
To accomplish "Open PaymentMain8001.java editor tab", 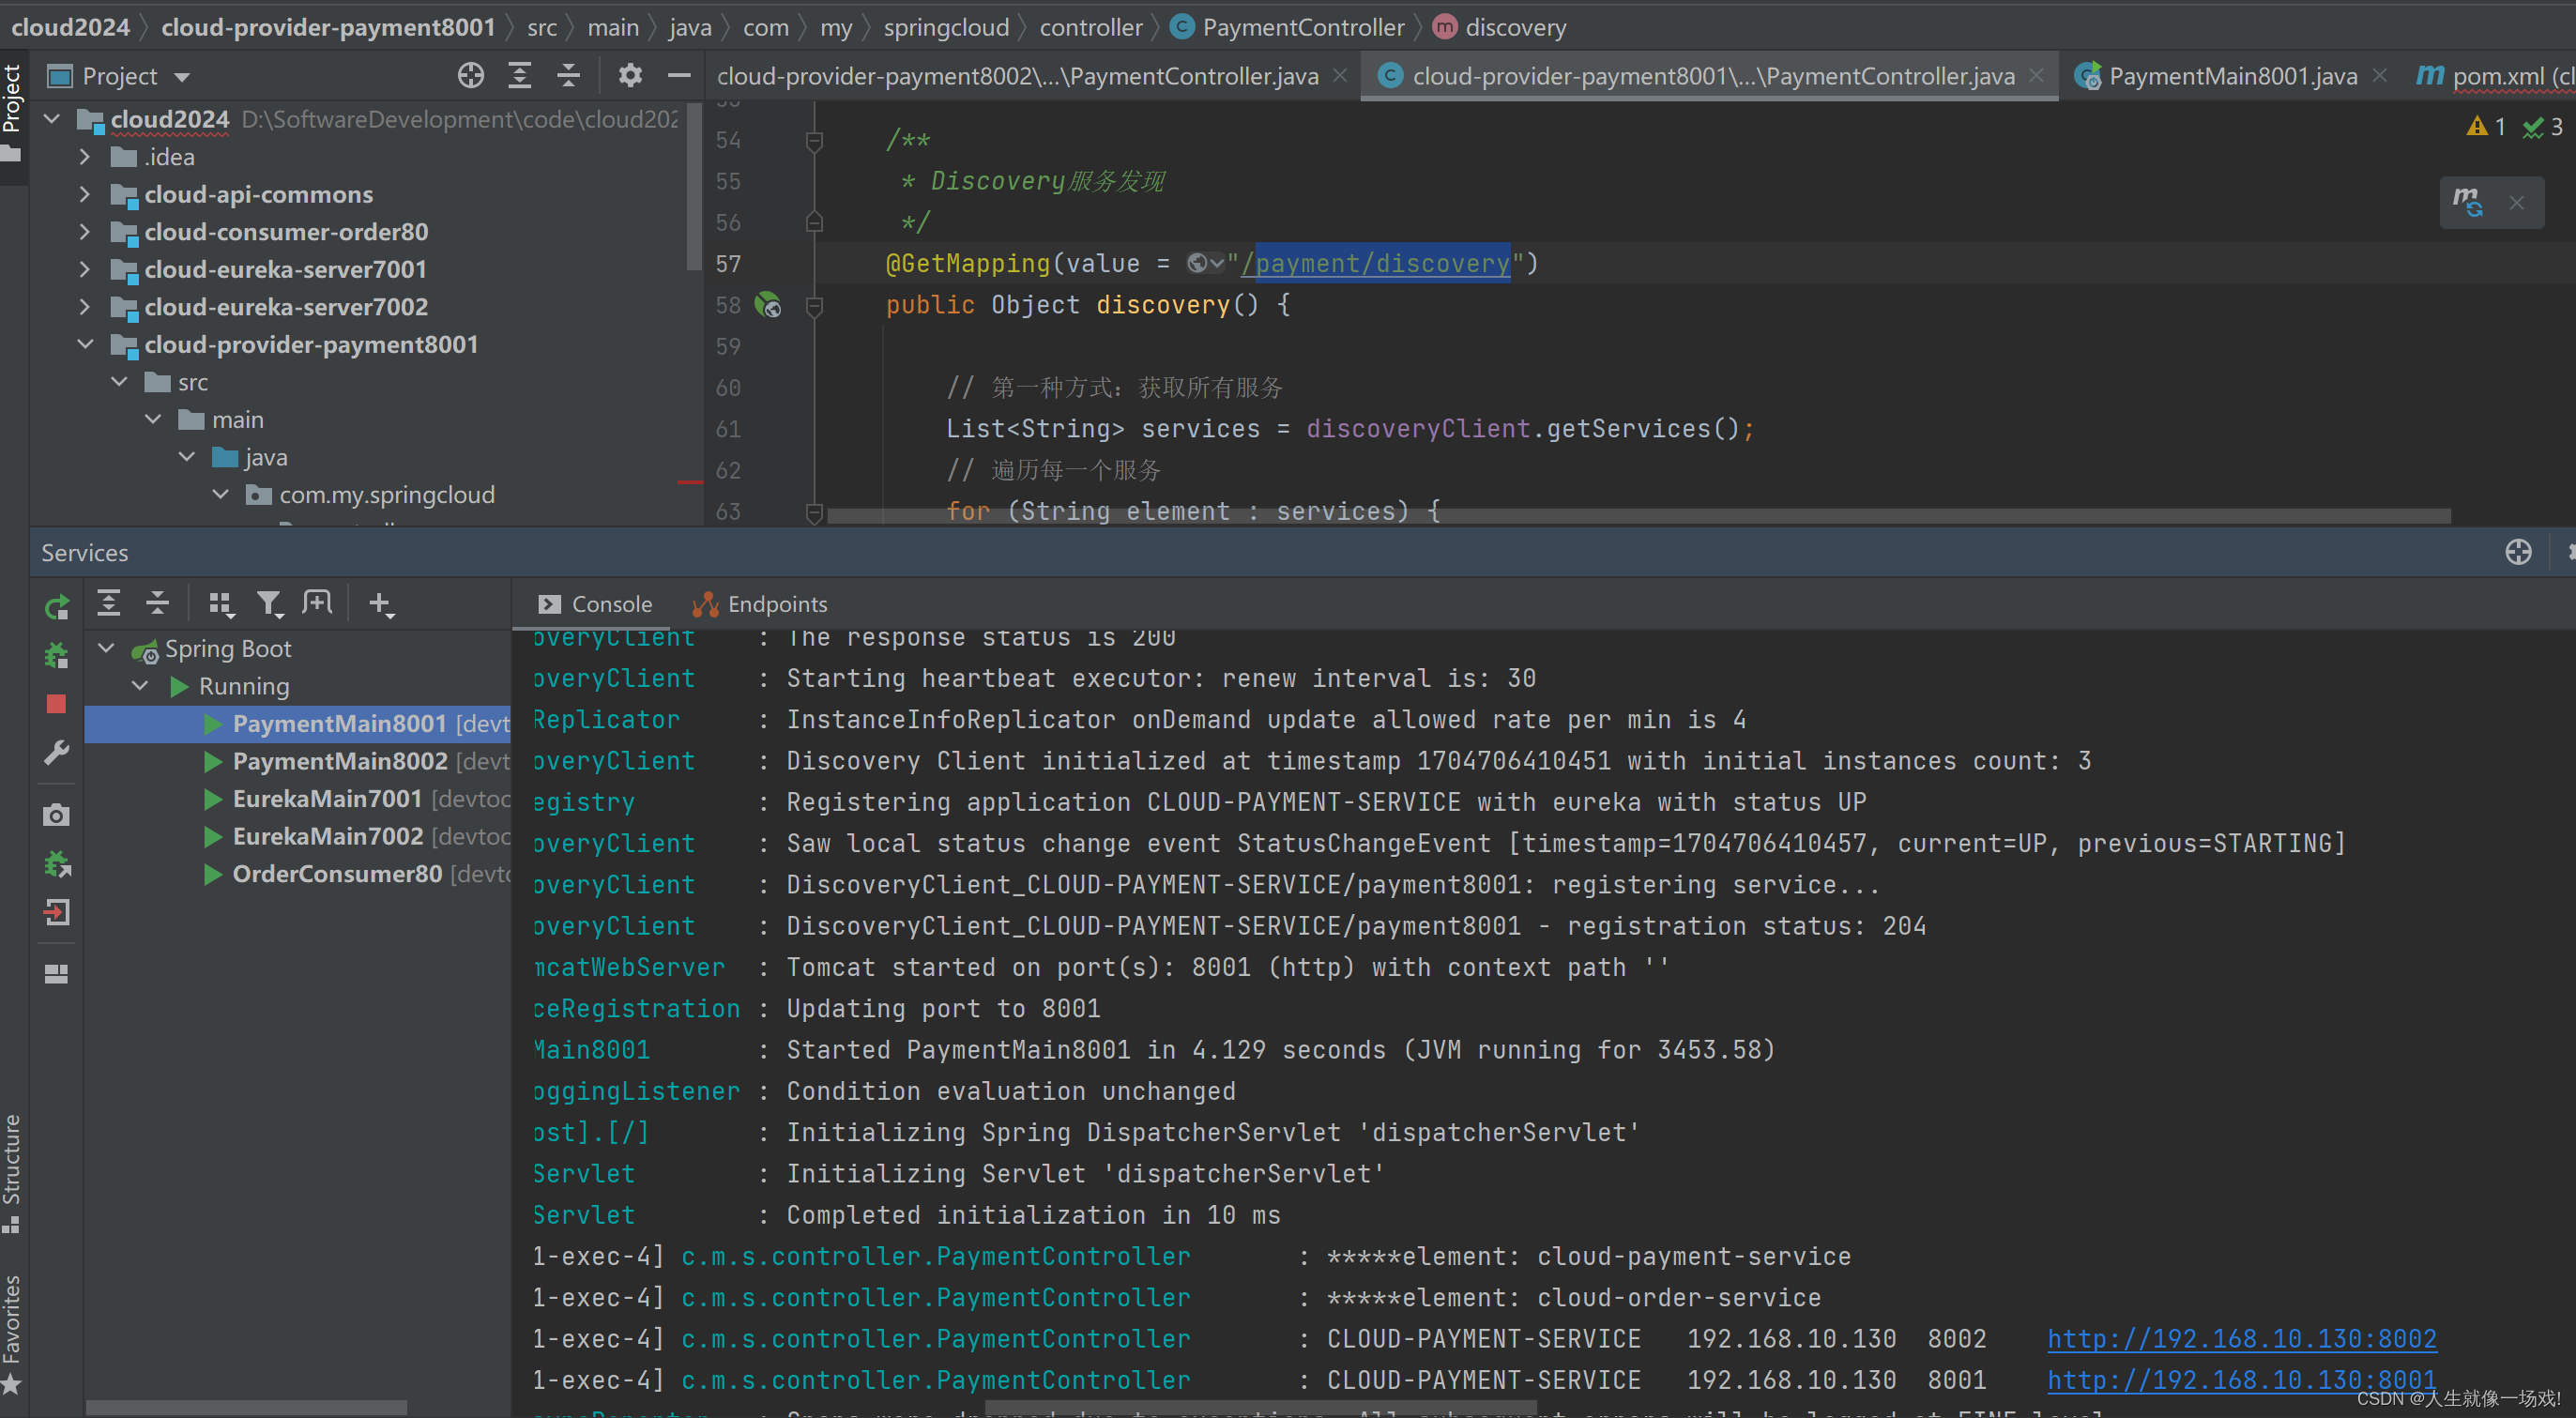I will [2233, 76].
